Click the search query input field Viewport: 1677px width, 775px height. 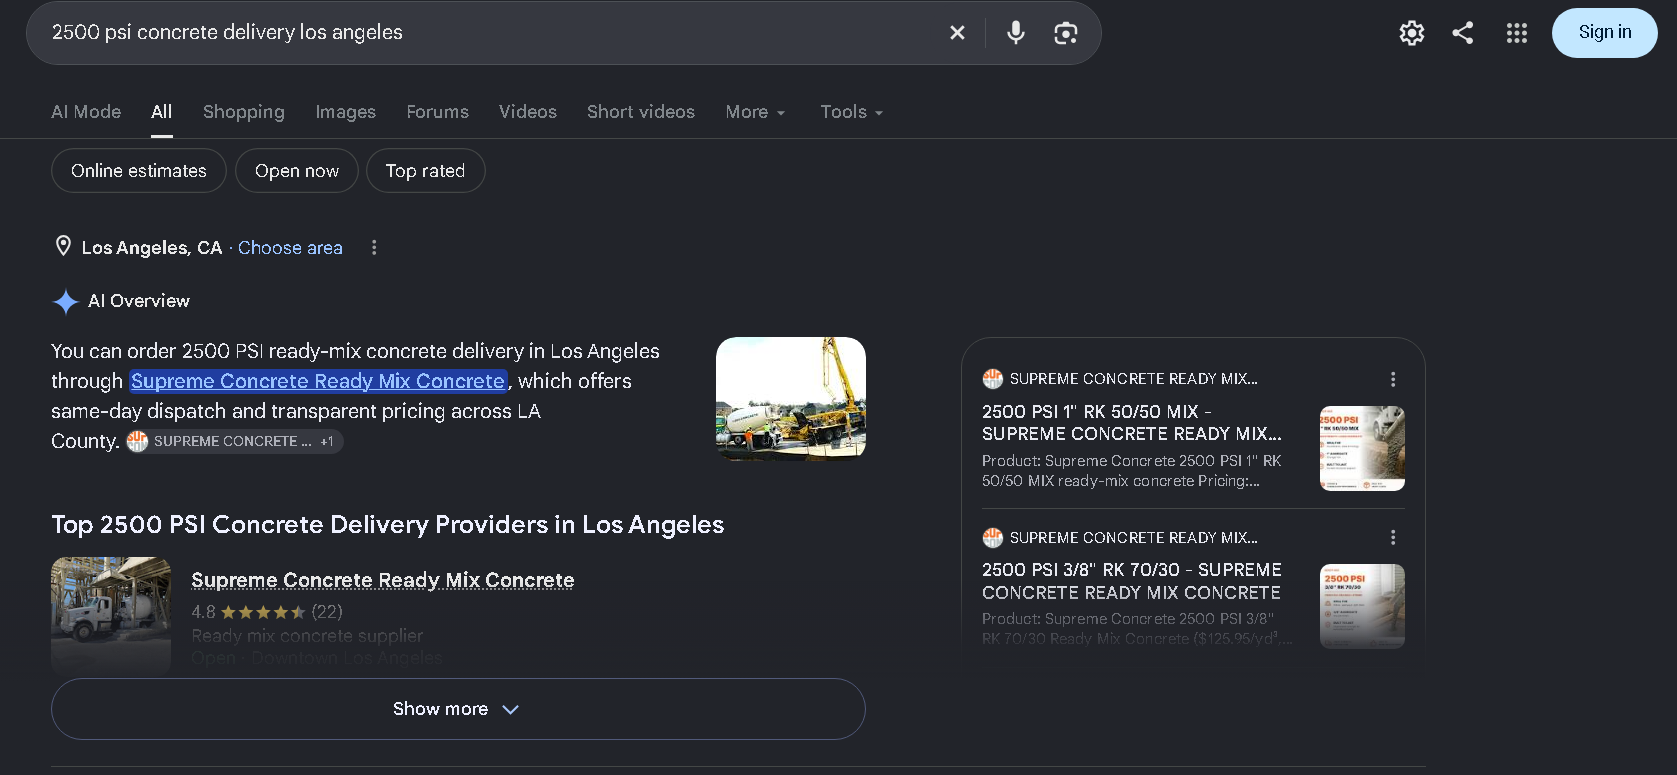coord(490,33)
